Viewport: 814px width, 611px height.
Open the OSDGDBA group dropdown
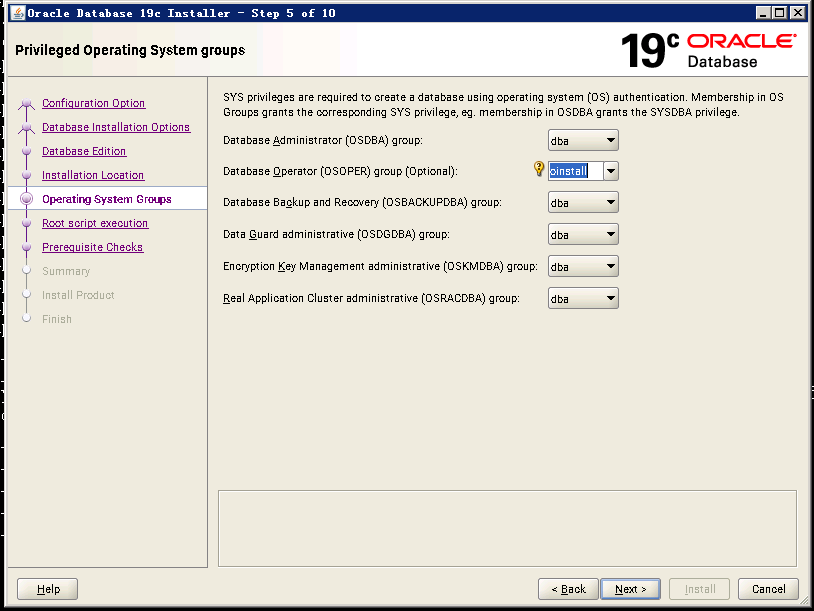coord(583,235)
